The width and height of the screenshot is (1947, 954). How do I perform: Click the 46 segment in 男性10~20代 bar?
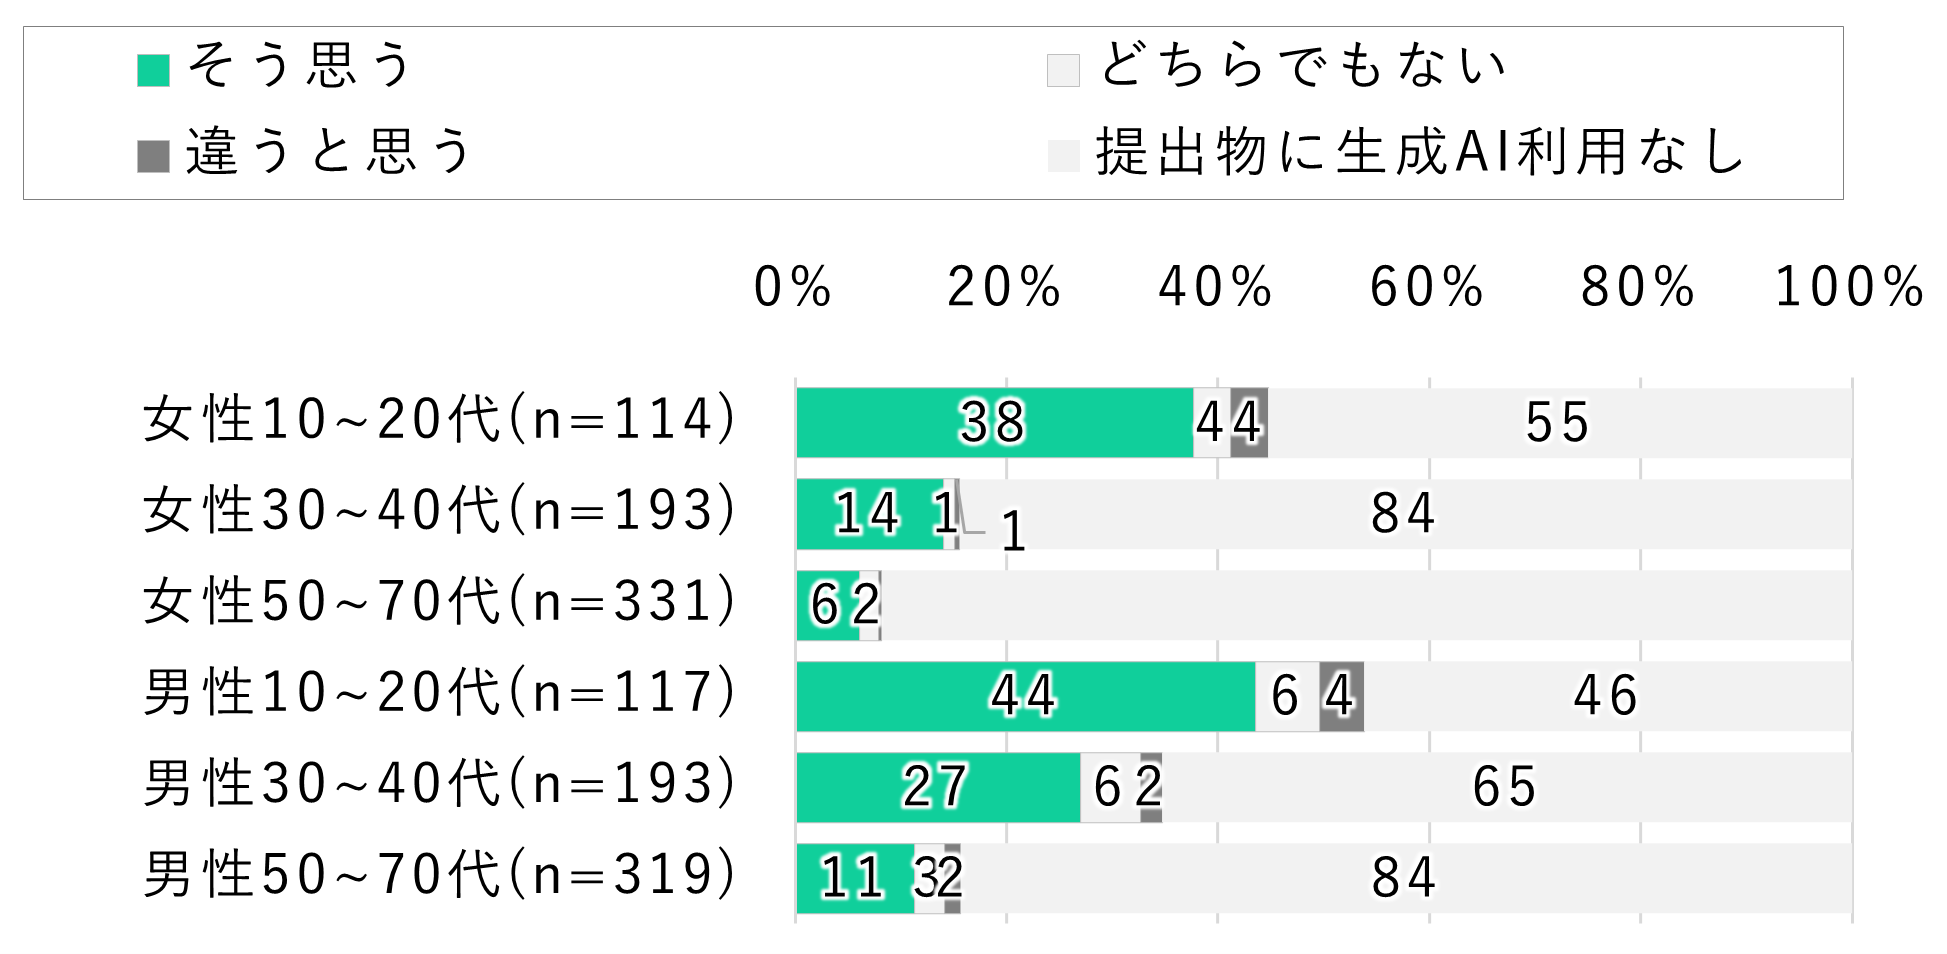pyautogui.click(x=1606, y=696)
